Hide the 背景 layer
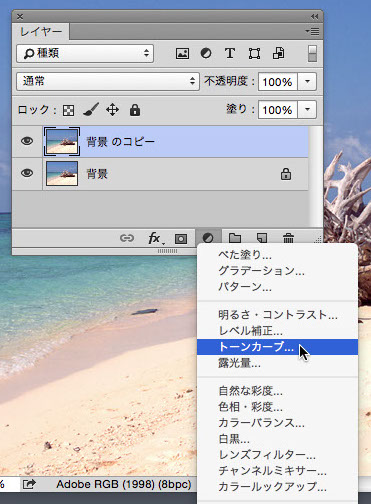This screenshot has height=504, width=371. pos(27,173)
